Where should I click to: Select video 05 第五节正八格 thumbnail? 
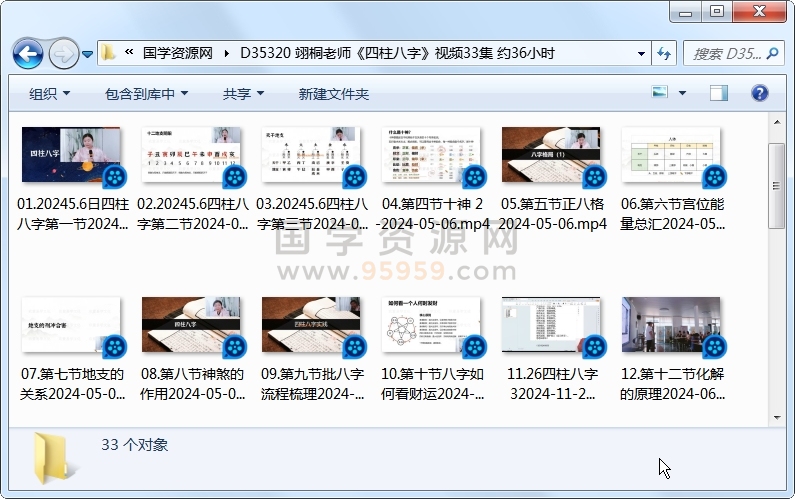coord(551,155)
